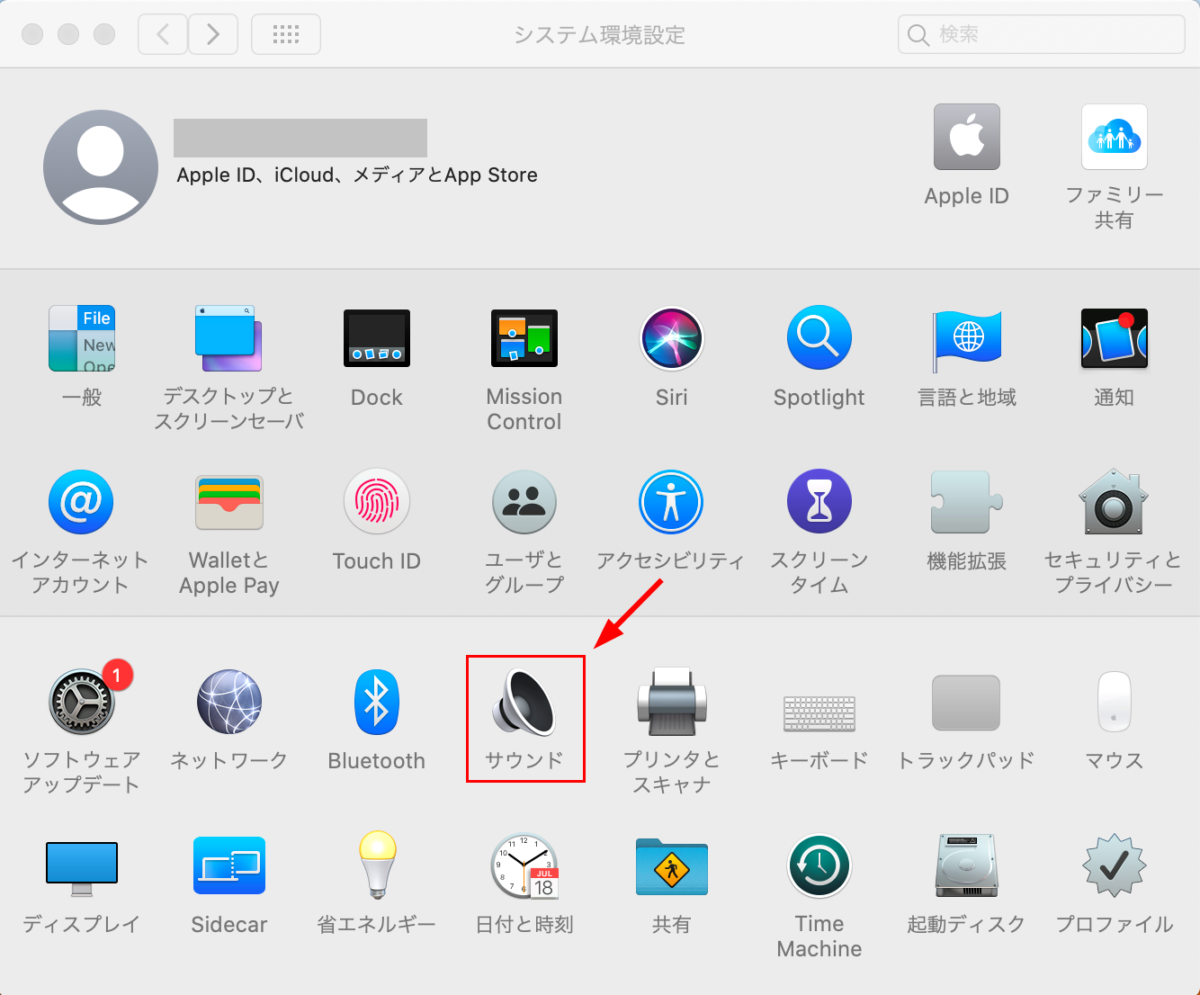Open プリンタとスキャナ preferences
Viewport: 1200px width, 995px height.
(x=672, y=702)
